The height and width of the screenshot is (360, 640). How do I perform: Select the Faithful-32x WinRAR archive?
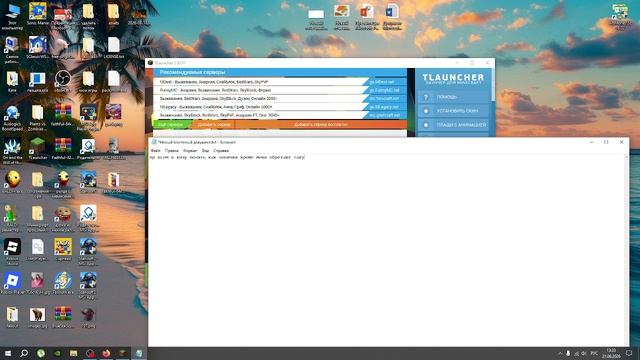[63, 149]
